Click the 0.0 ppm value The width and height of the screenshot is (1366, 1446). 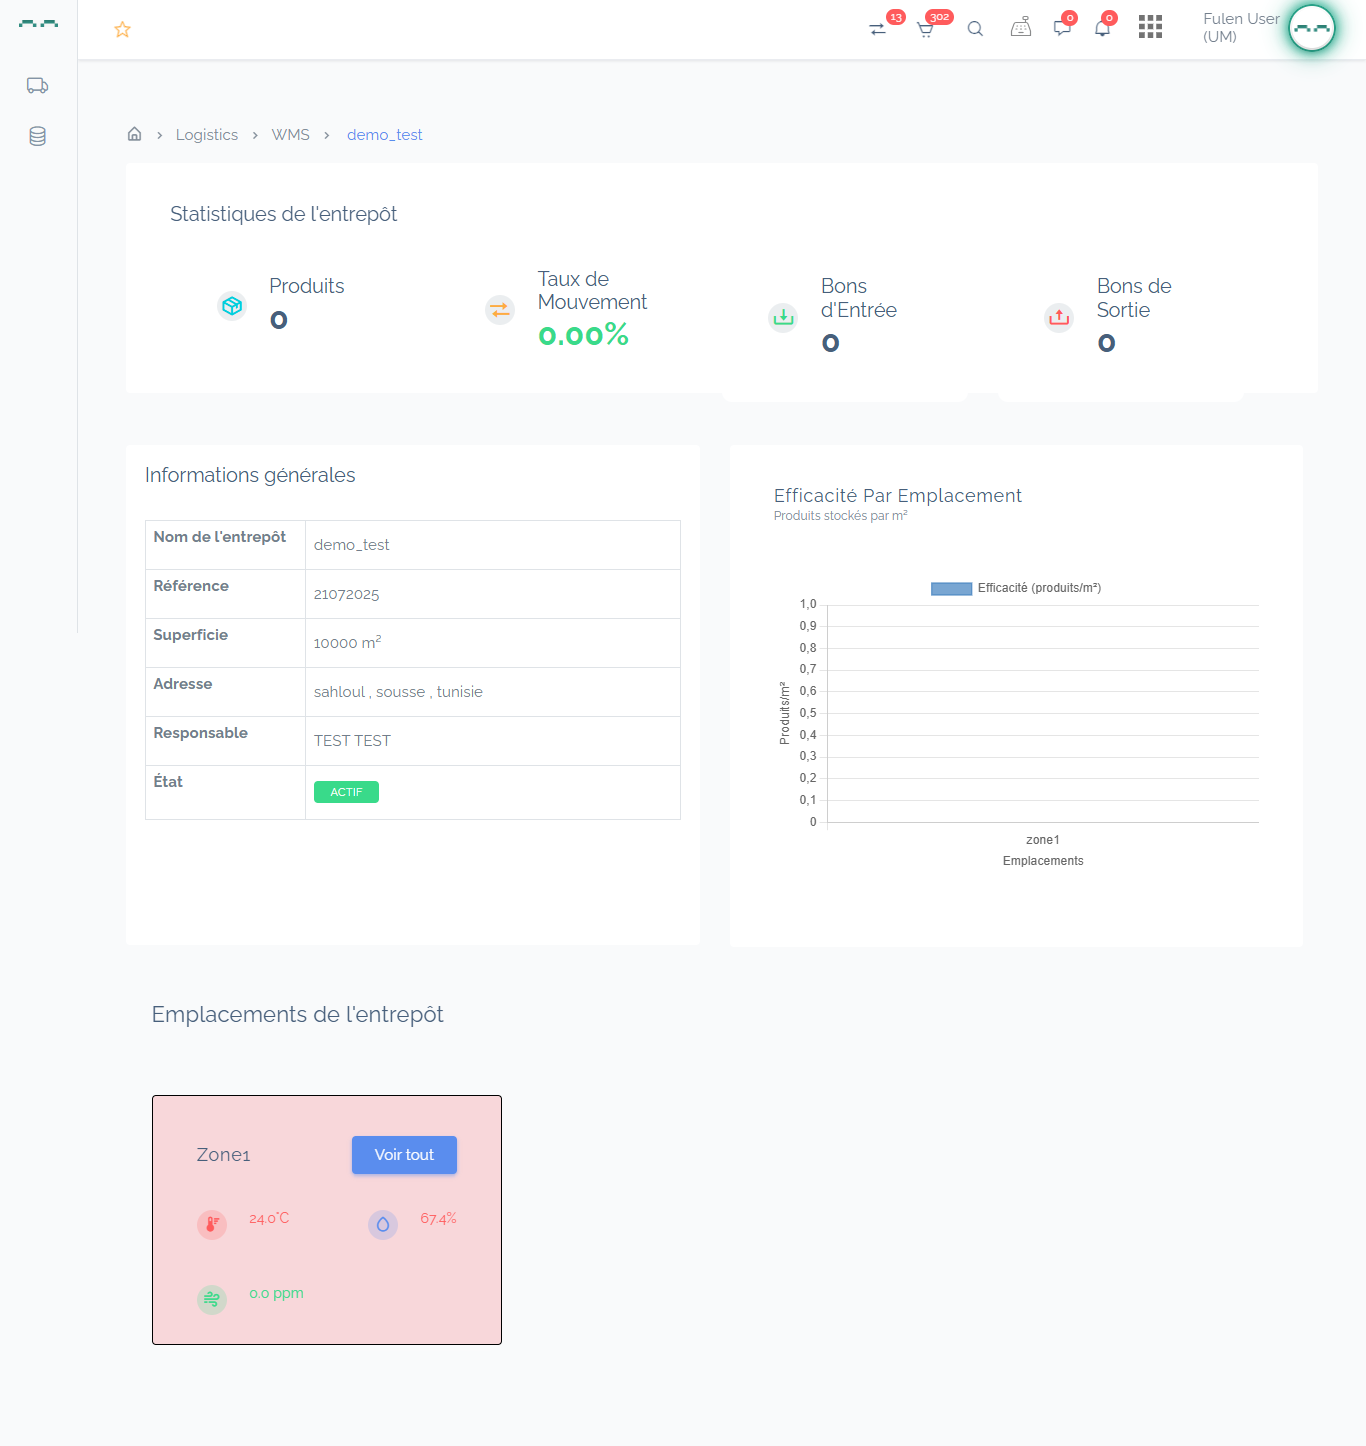pyautogui.click(x=276, y=1294)
